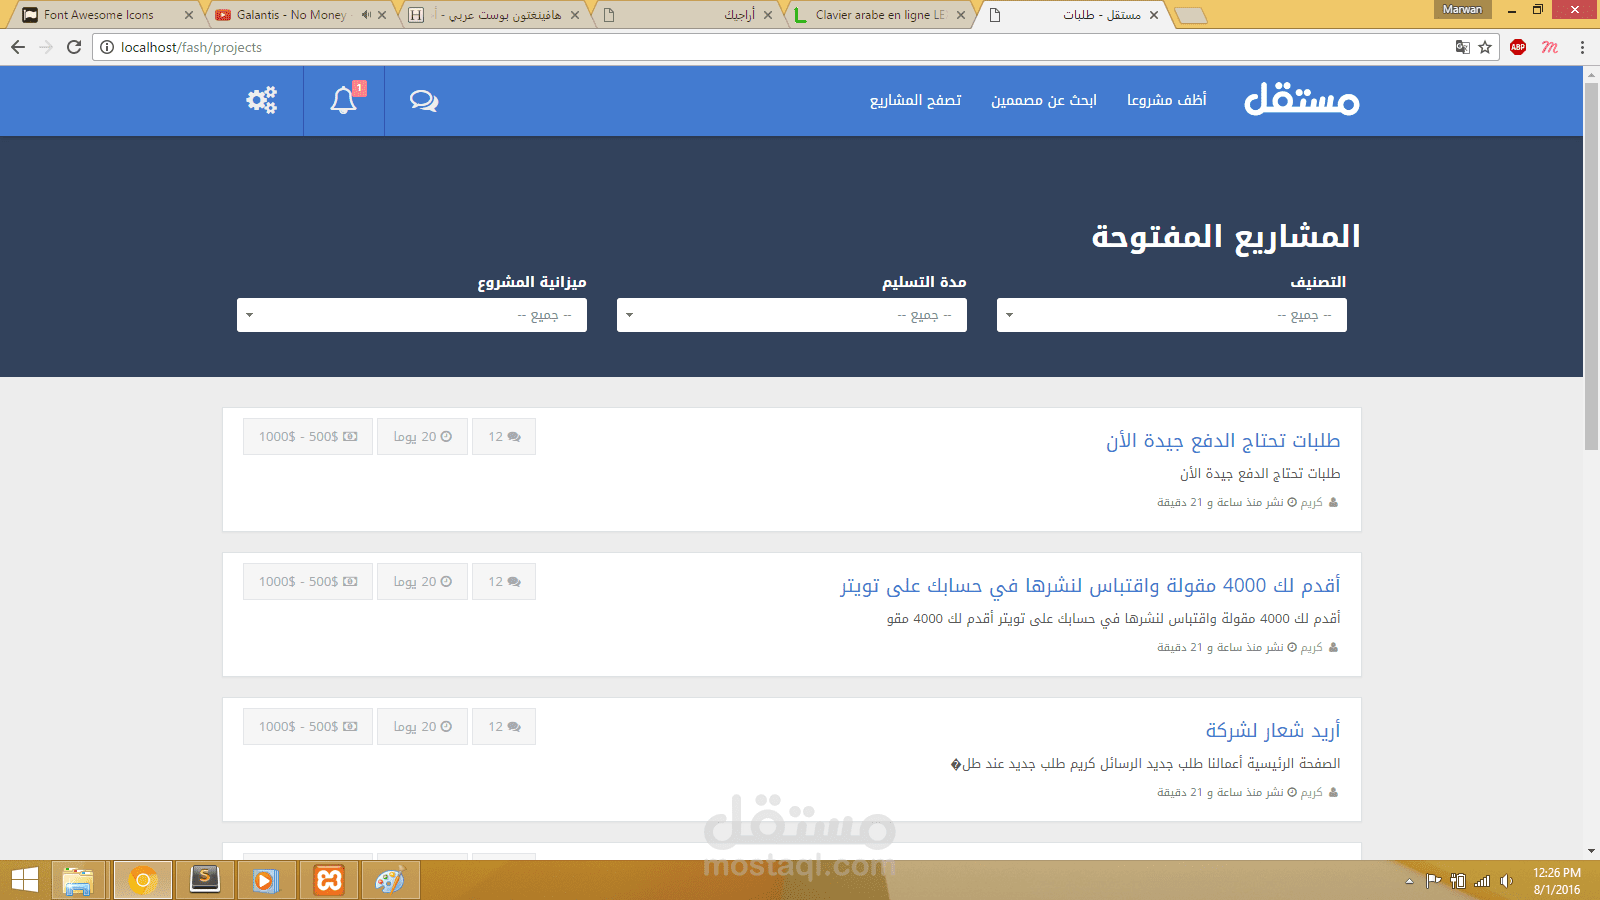This screenshot has height=900, width=1600.
Task: Click the مستقل logo in the header
Action: click(x=1301, y=99)
